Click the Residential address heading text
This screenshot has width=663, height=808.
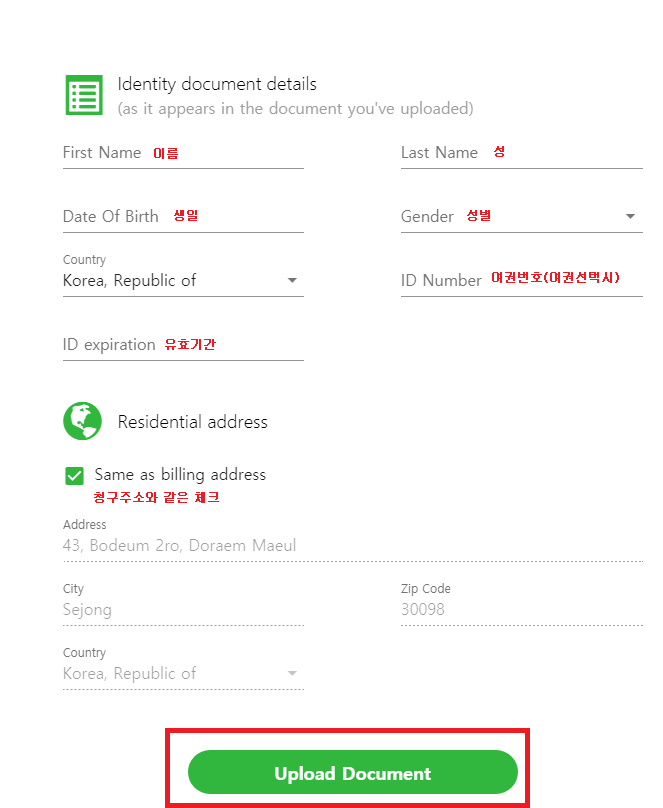[193, 422]
